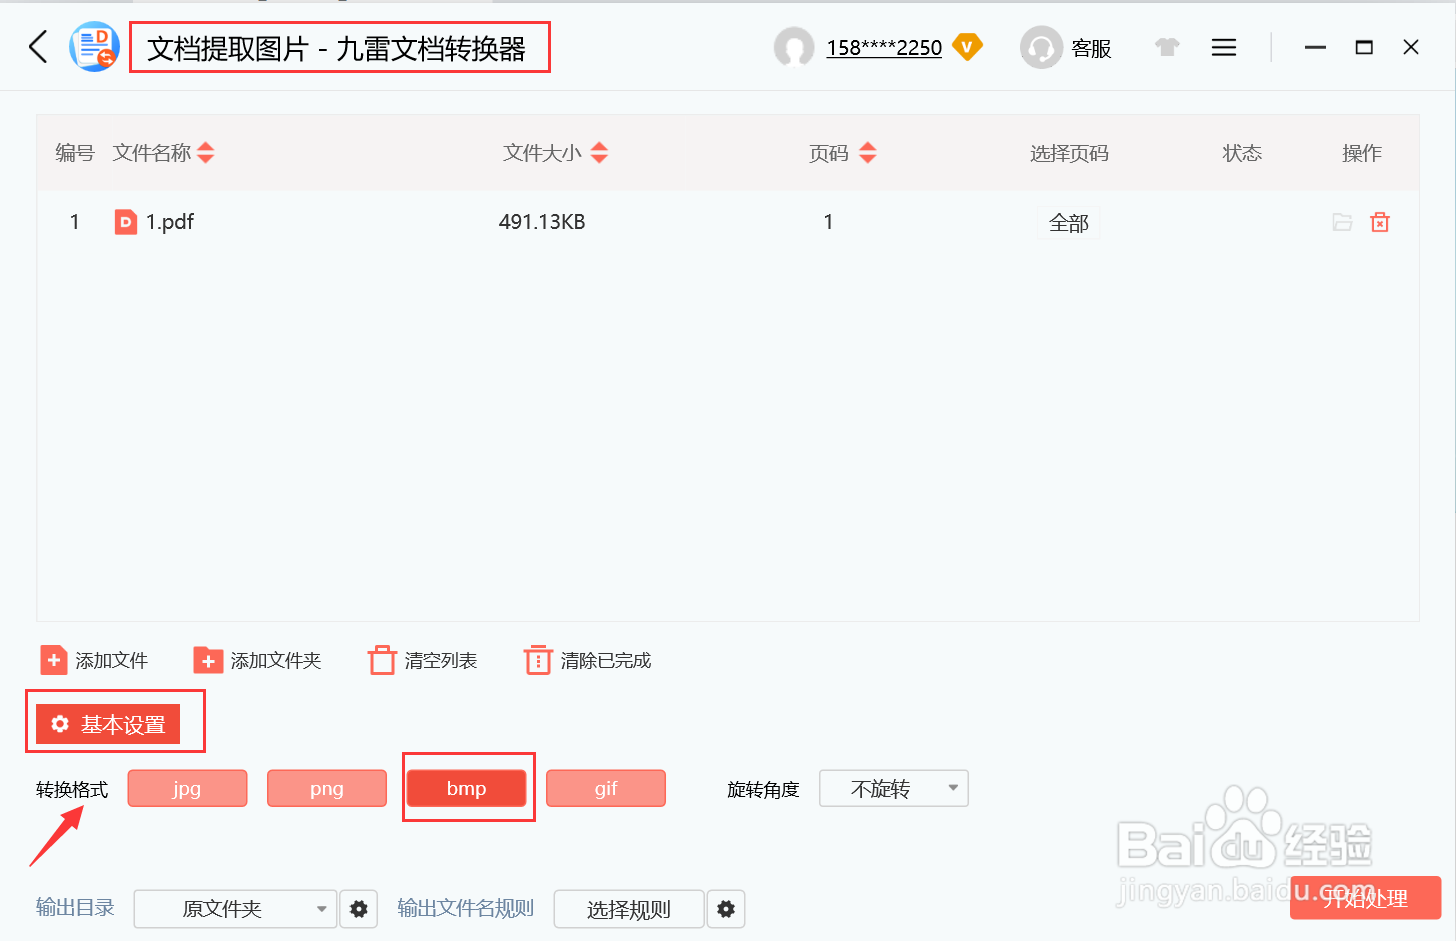Open the 选择规则 naming rule selector
This screenshot has width=1456, height=941.
point(629,909)
